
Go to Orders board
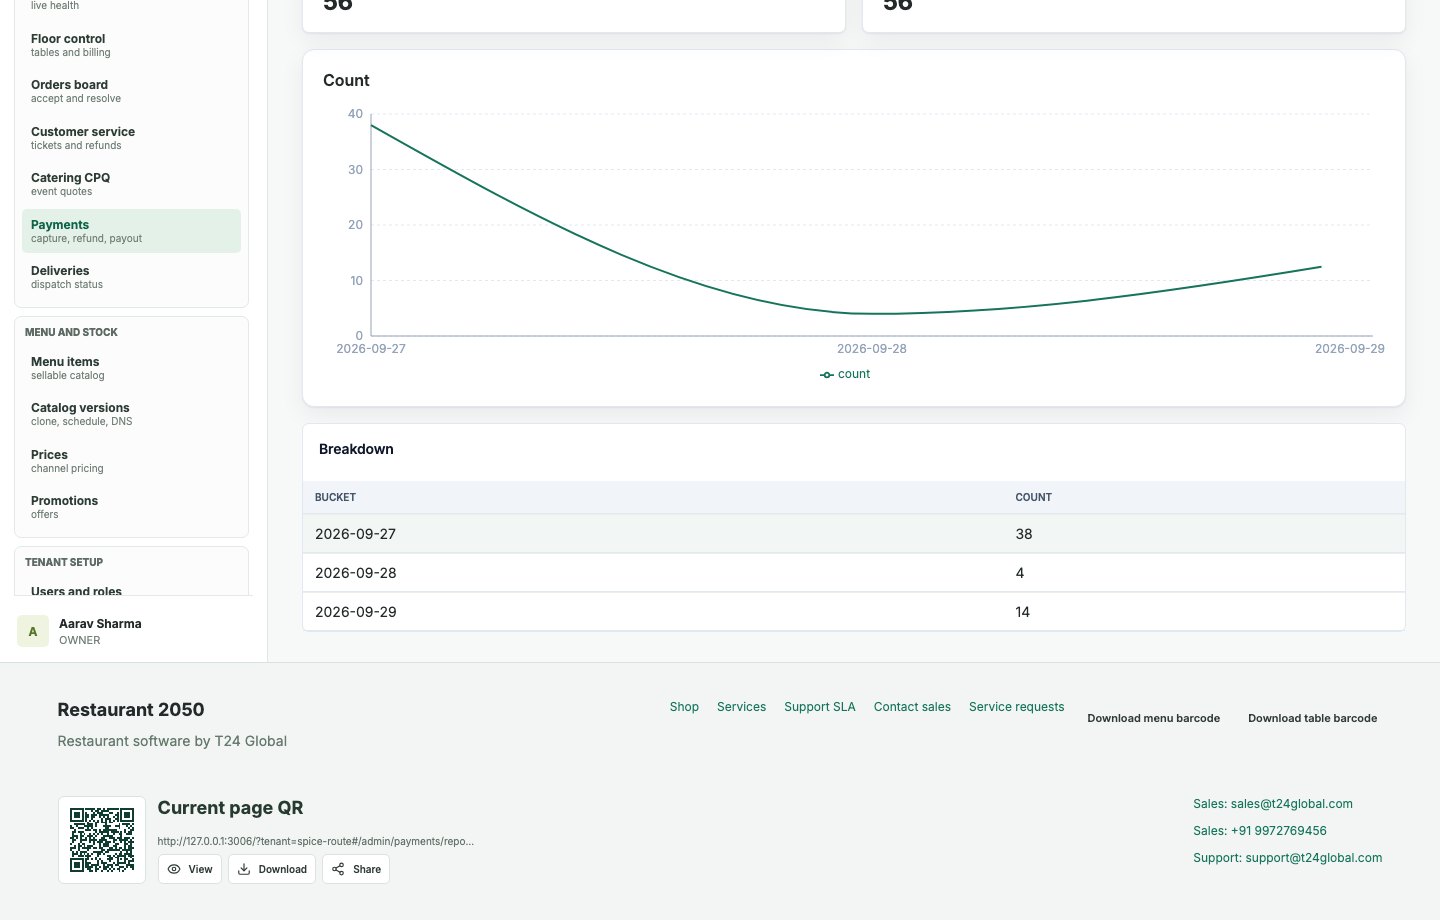131,91
